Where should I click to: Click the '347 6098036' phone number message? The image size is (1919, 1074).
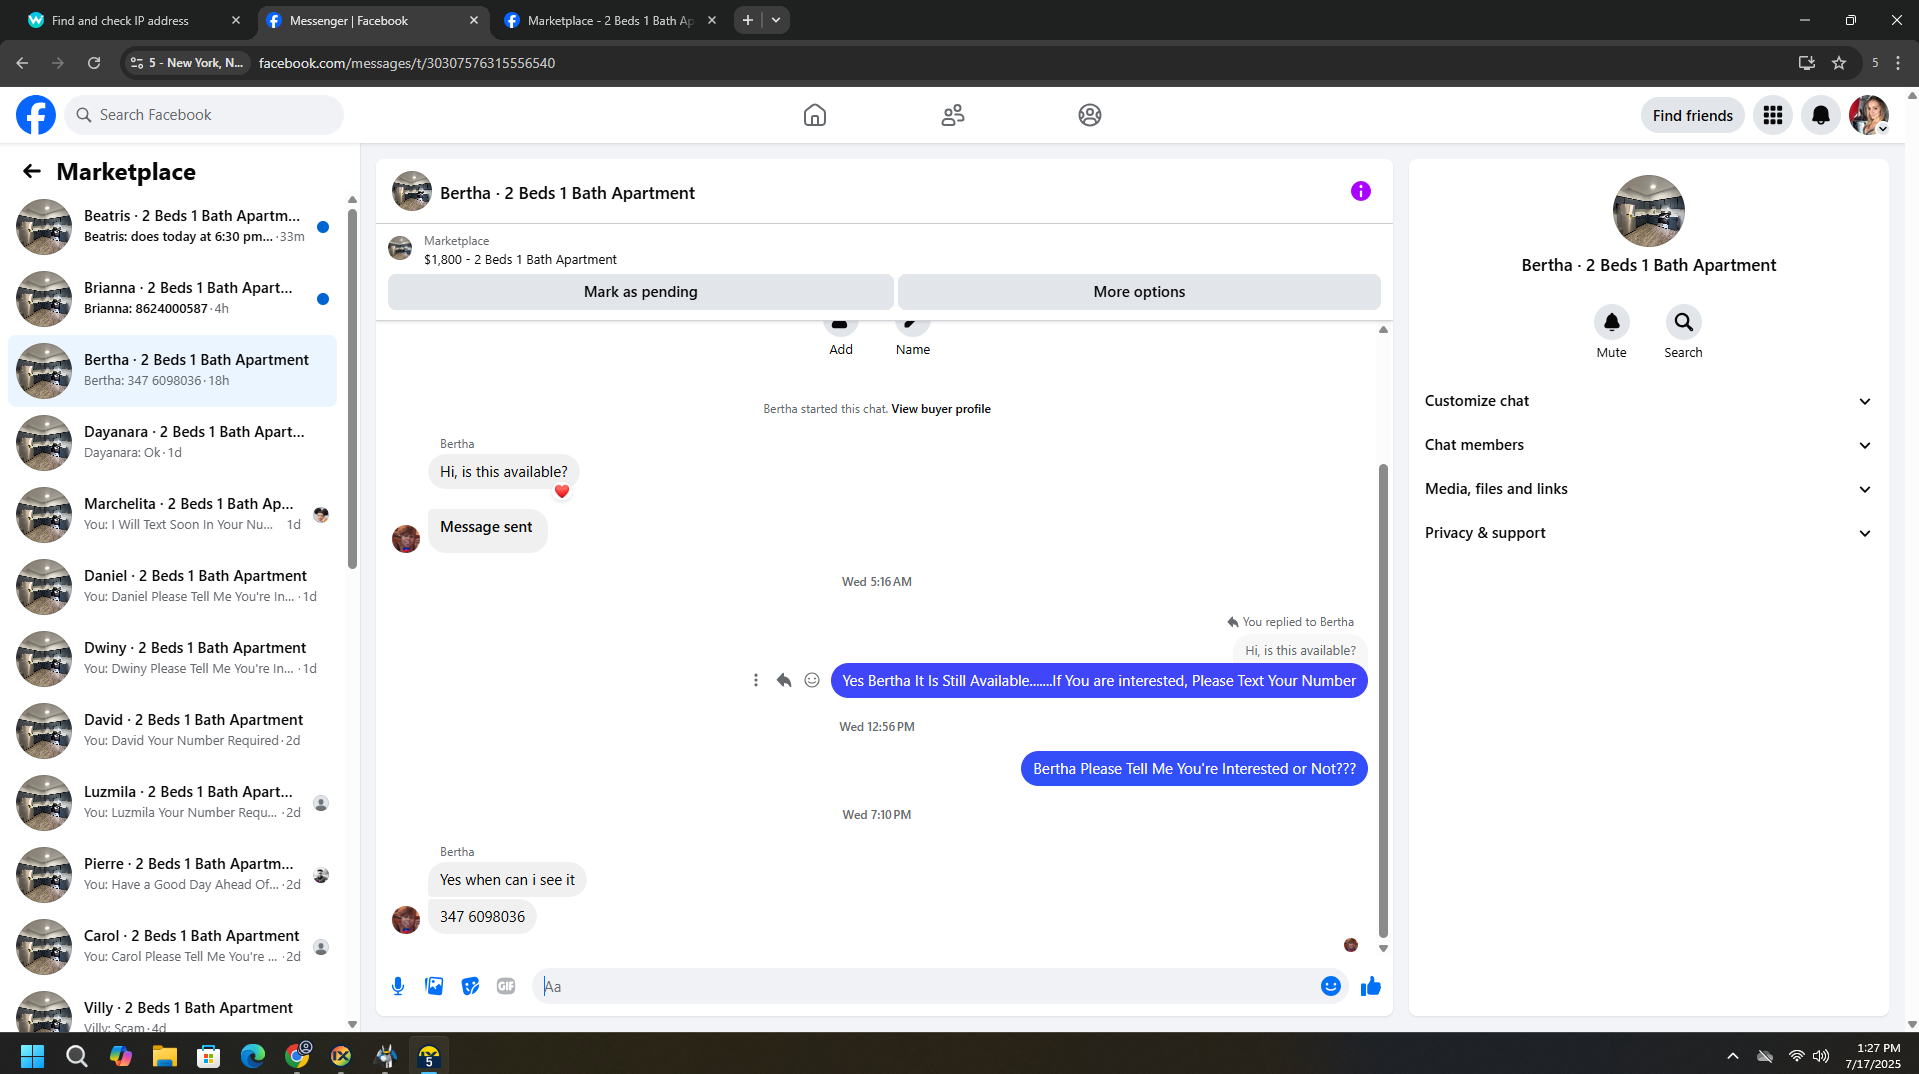(482, 917)
